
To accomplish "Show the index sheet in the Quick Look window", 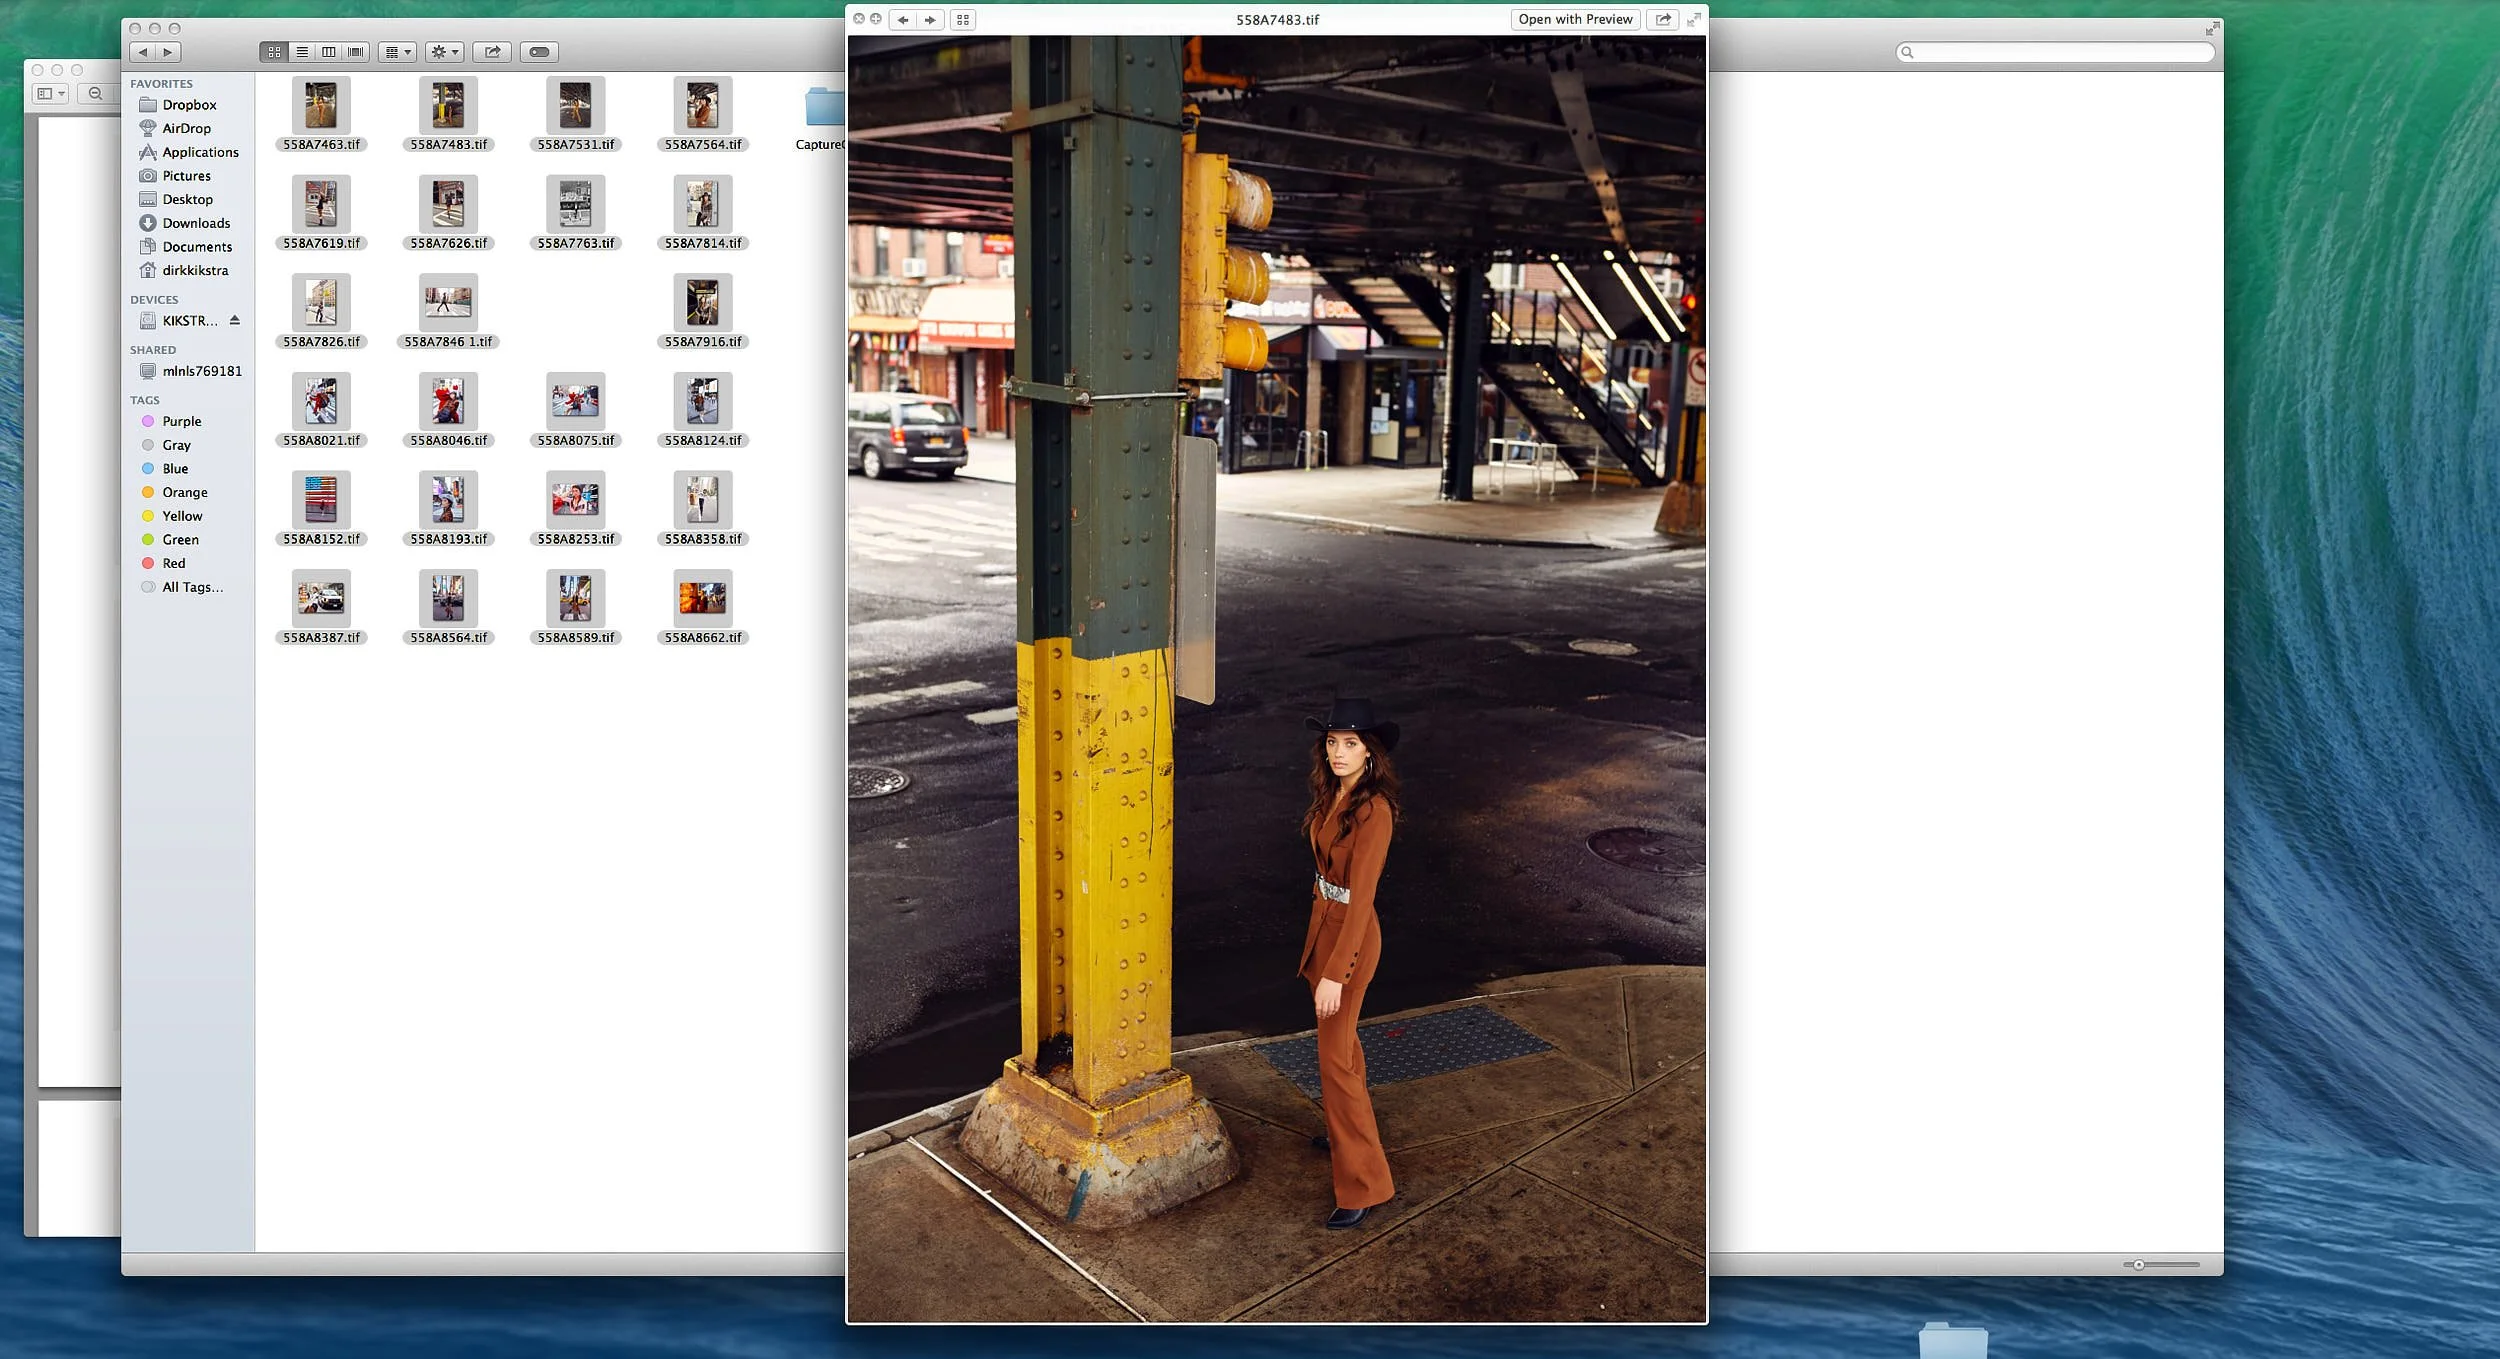I will 962,19.
